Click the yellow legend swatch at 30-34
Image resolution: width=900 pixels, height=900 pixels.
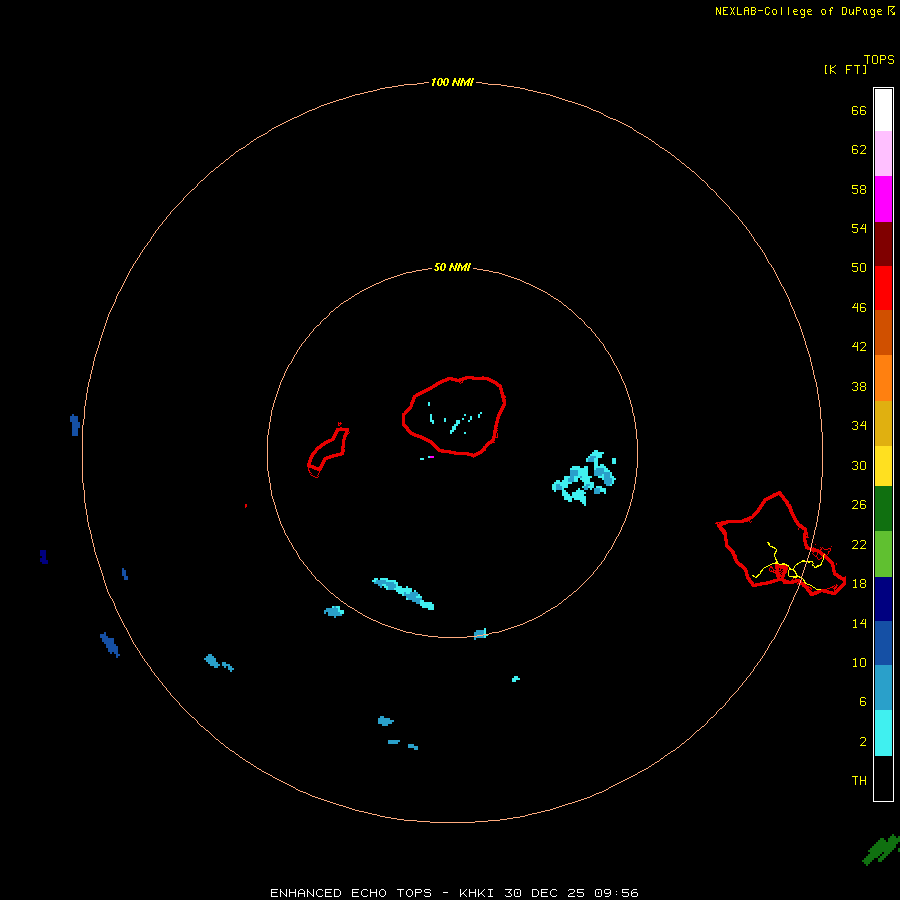(x=883, y=466)
